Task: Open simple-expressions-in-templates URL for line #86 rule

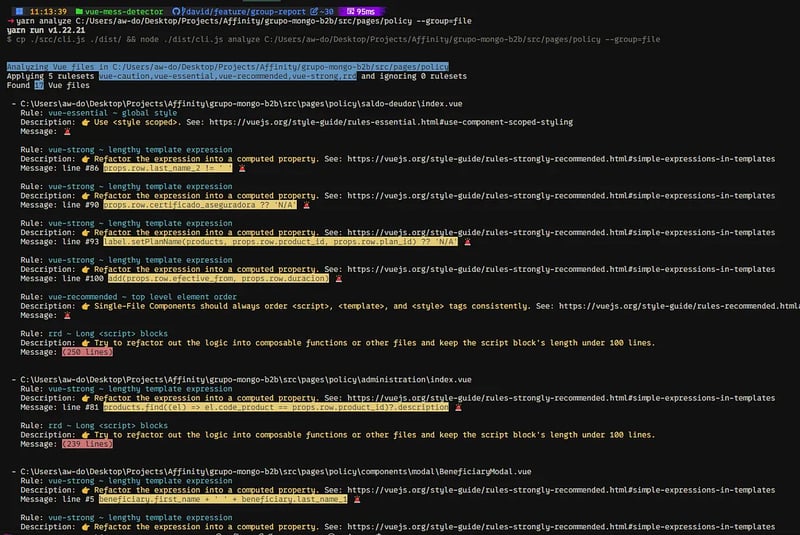Action: pyautogui.click(x=561, y=159)
